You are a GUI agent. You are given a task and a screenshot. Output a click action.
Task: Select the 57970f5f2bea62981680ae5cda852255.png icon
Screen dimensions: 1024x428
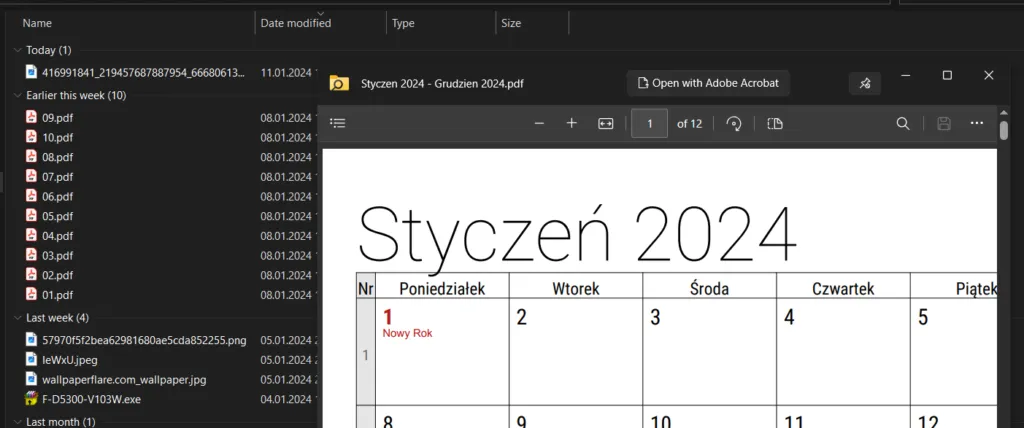click(31, 339)
